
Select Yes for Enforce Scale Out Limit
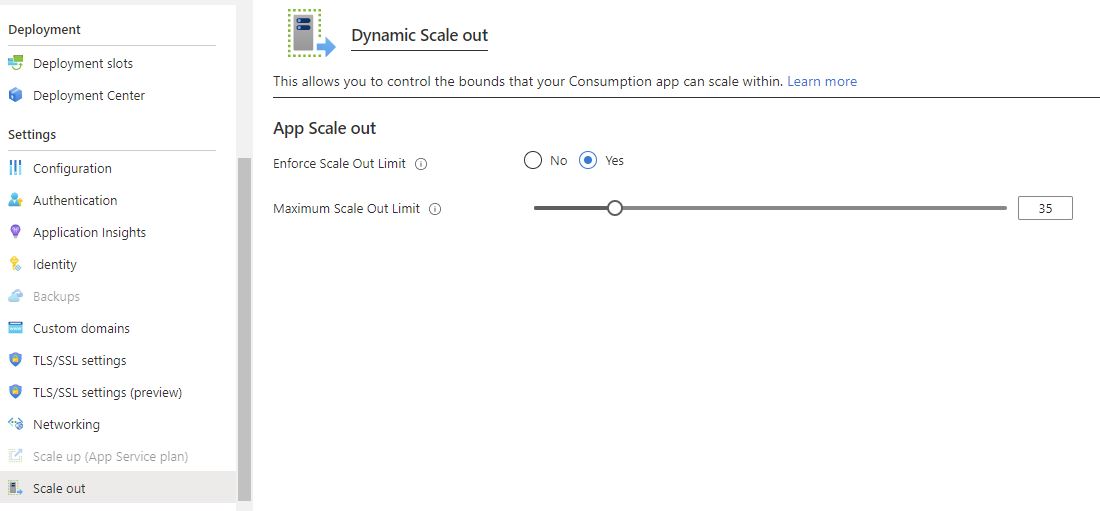coord(588,161)
